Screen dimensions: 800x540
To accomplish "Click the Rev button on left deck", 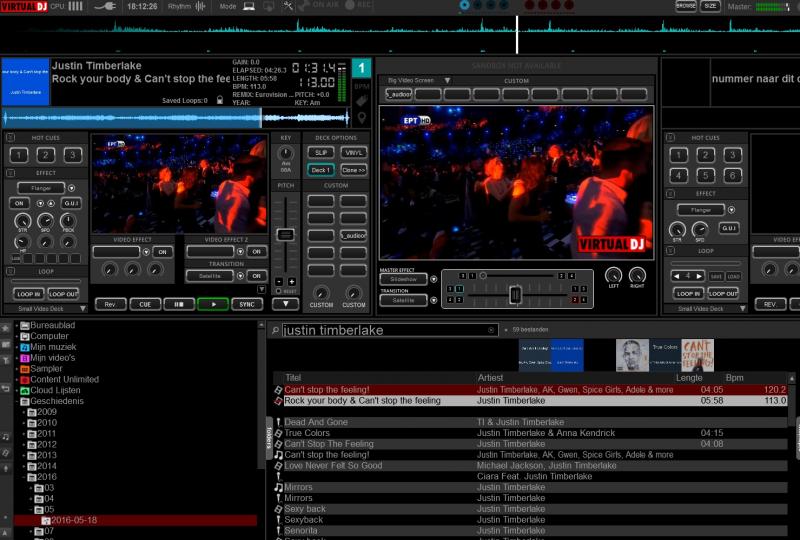I will (110, 304).
